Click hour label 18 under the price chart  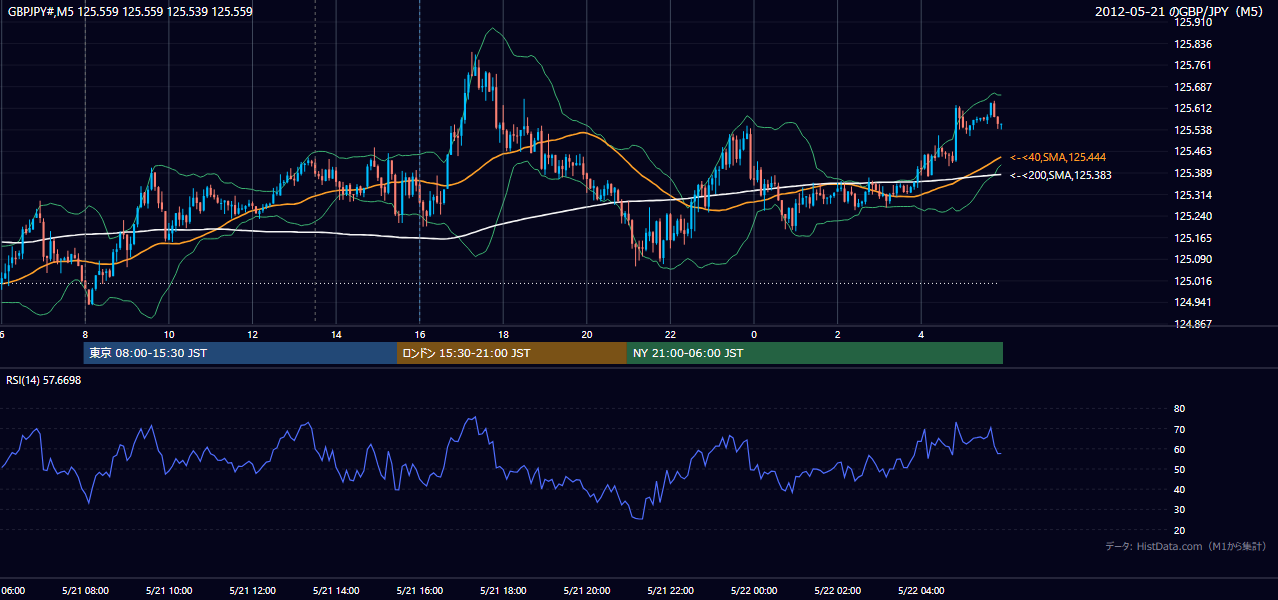503,334
